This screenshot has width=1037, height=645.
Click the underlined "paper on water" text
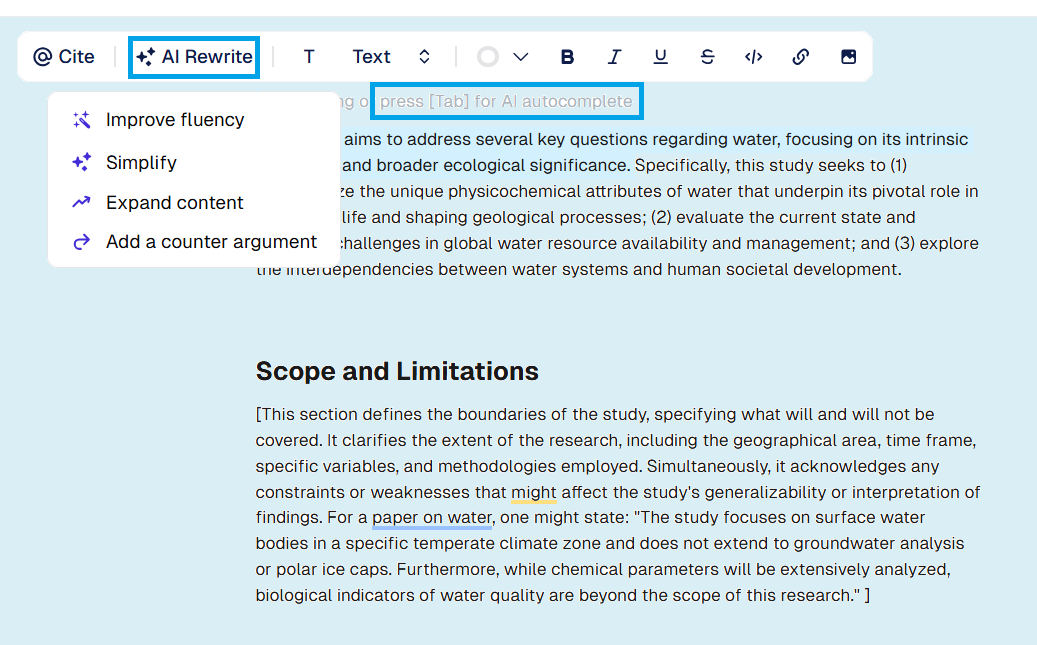[x=432, y=518]
